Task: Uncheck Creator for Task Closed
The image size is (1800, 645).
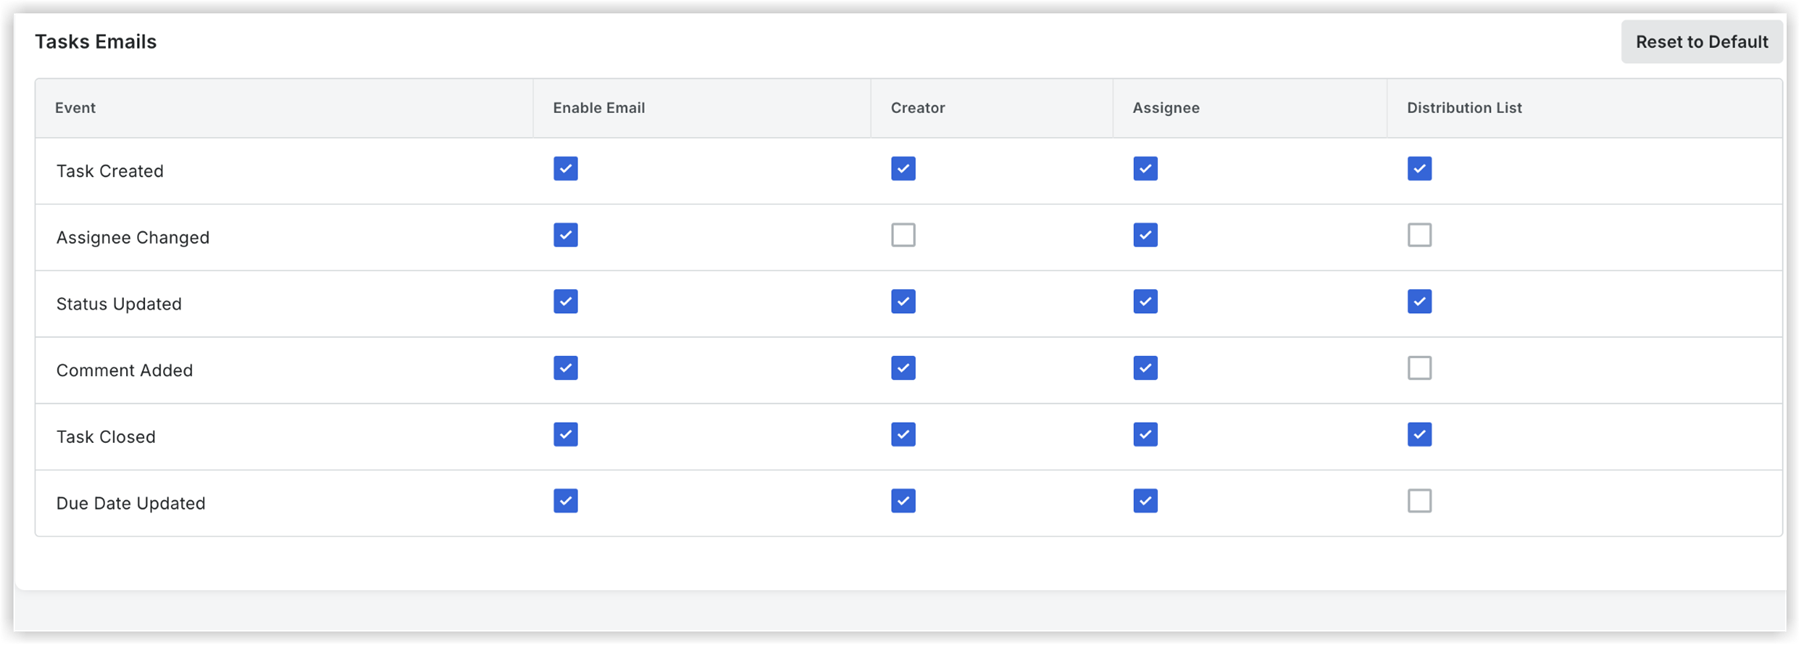Action: click(903, 435)
